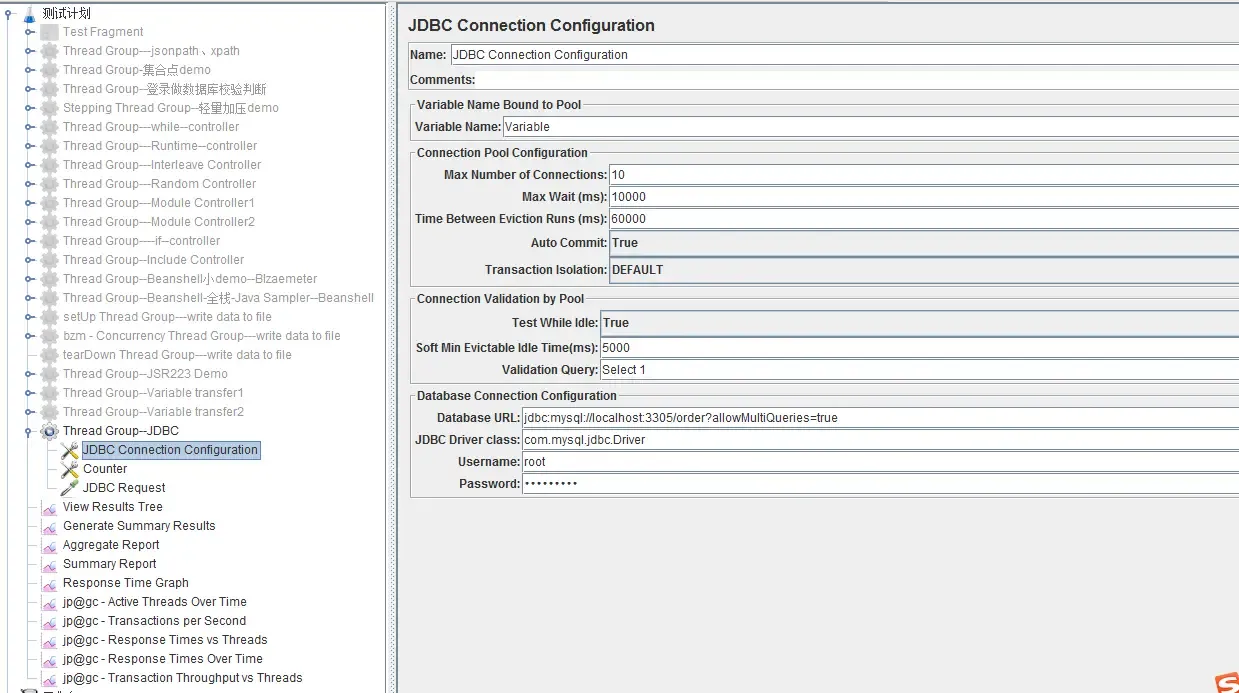Image resolution: width=1239 pixels, height=693 pixels.
Task: Open the Auto Commit dropdown
Action: point(920,243)
